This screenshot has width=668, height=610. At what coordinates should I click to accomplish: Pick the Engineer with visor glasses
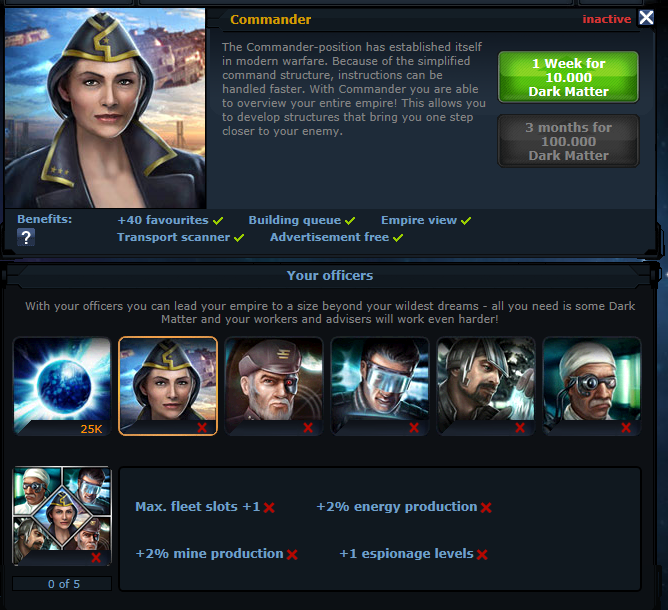(x=380, y=386)
